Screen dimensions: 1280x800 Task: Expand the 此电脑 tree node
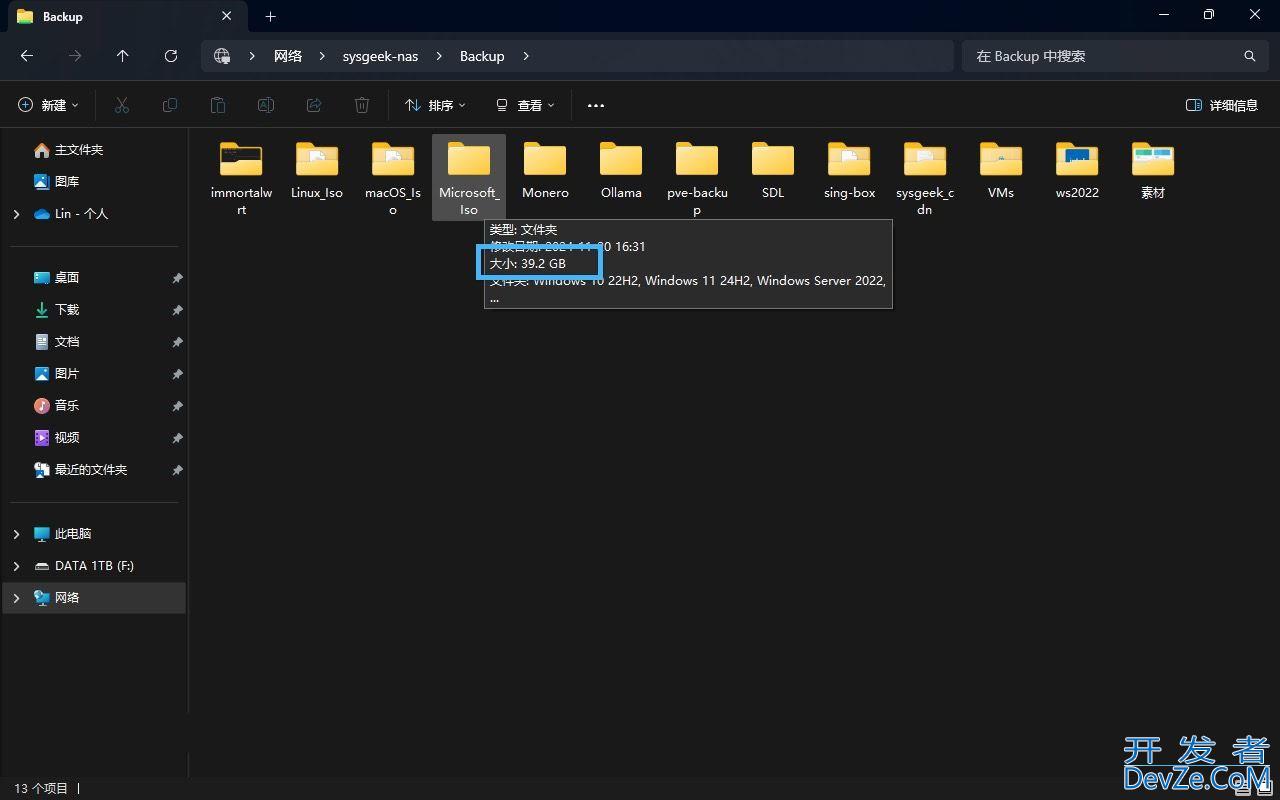click(x=16, y=534)
